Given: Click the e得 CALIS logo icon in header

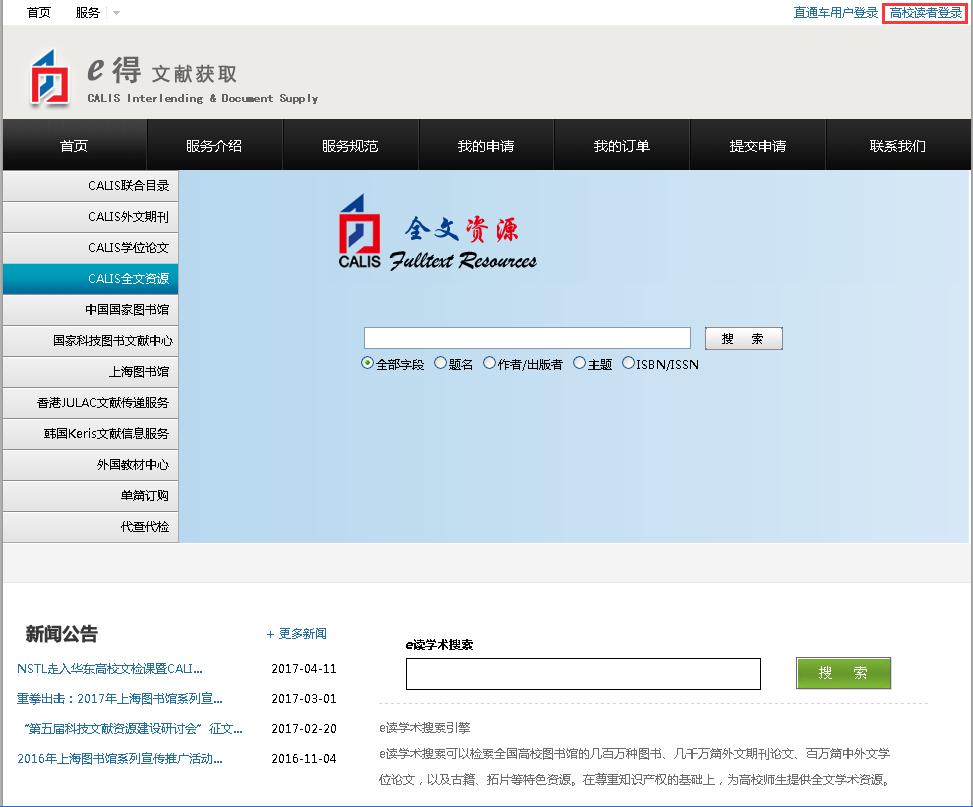Looking at the screenshot, I should (x=50, y=78).
